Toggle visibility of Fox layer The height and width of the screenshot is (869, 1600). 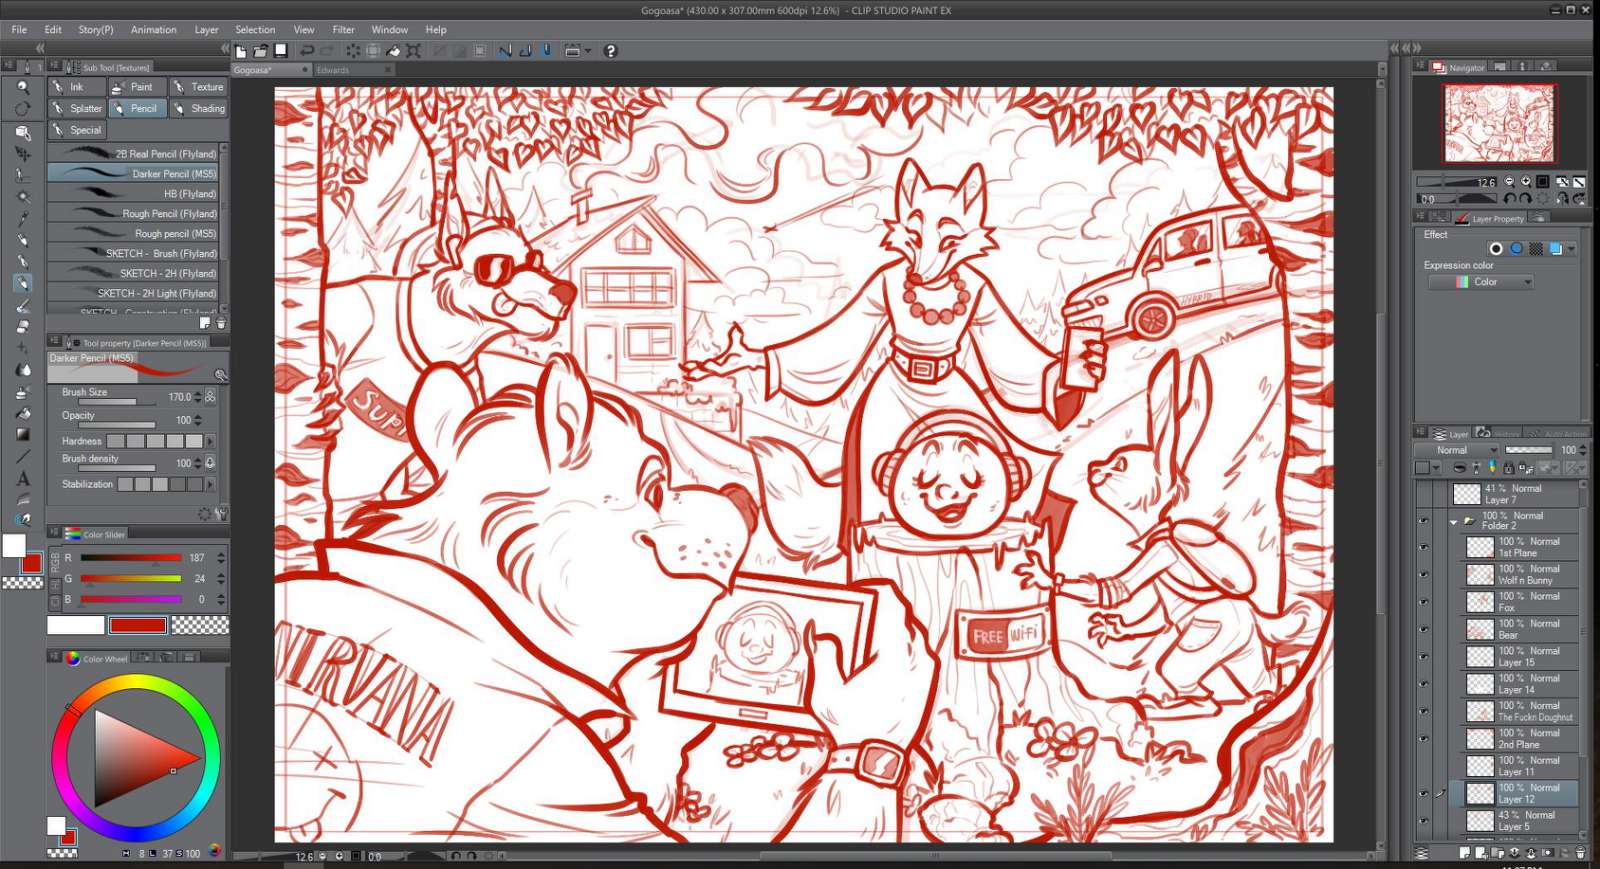[1424, 602]
